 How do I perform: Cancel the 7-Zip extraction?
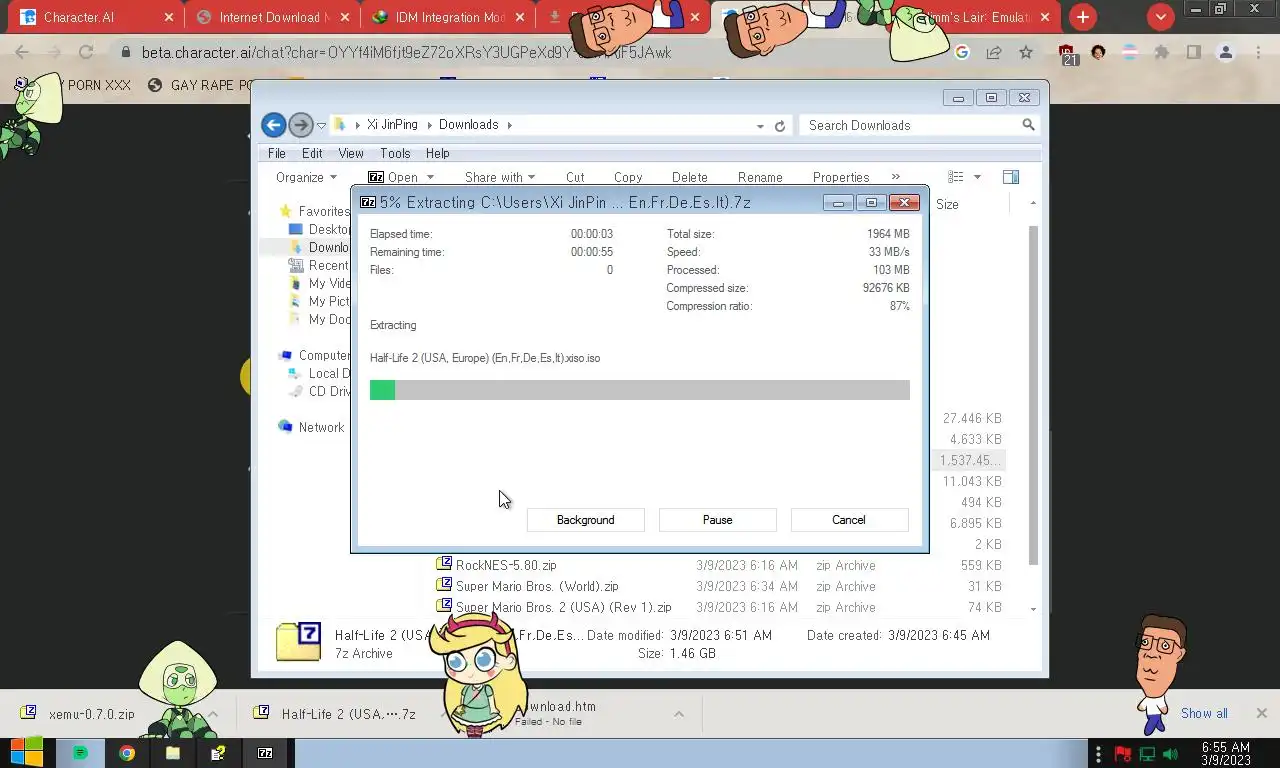pos(849,520)
